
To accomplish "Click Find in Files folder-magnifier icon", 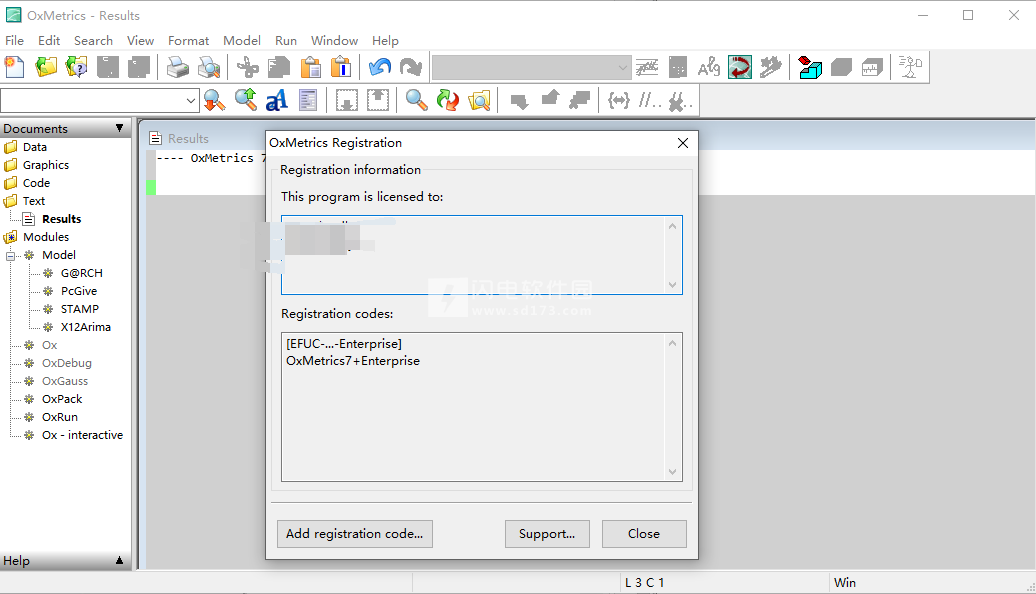I will [x=479, y=100].
